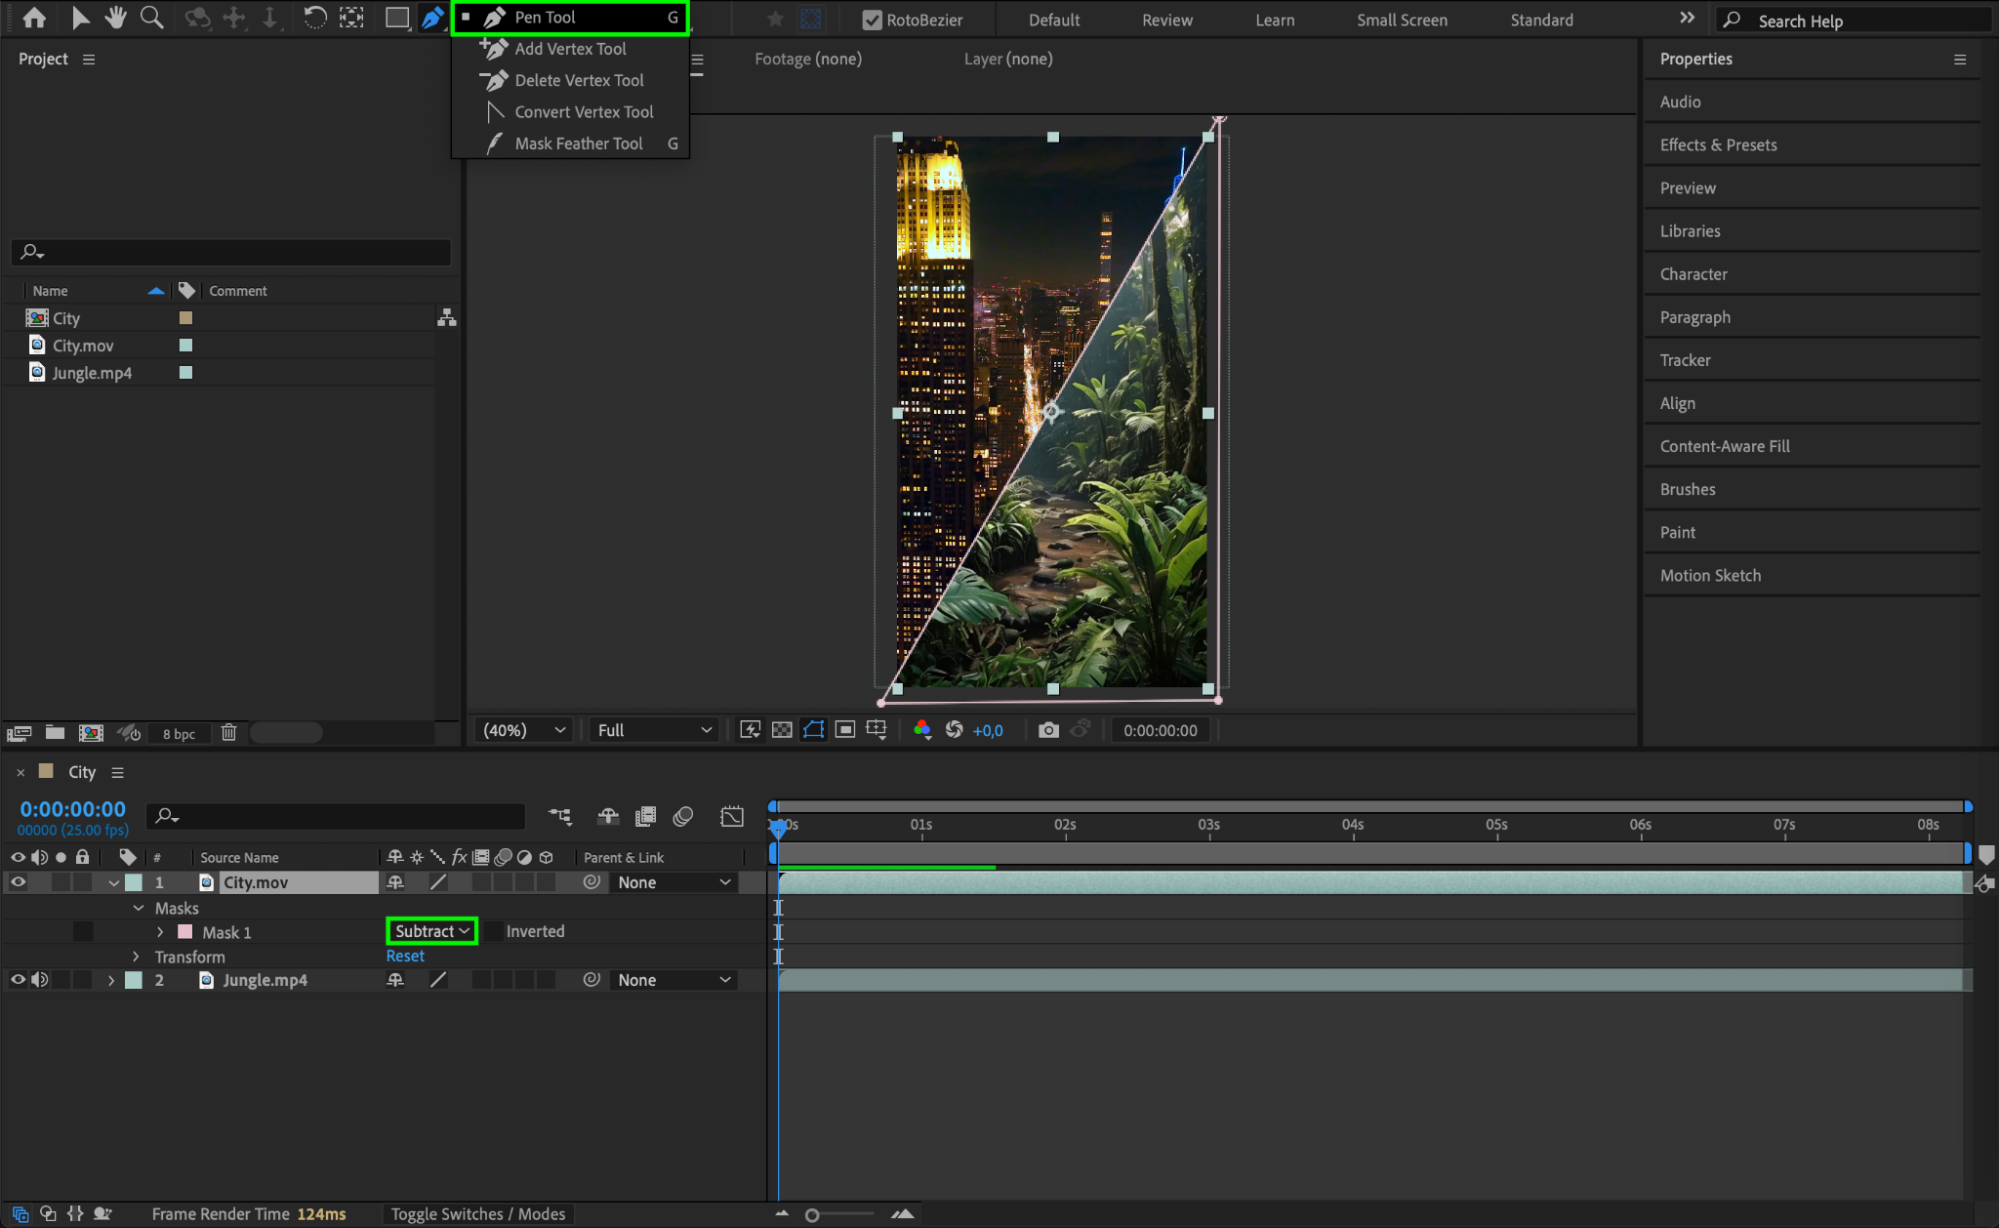This screenshot has height=1228, width=1999.
Task: Expand the Jungle.mp4 layer properties
Action: pyautogui.click(x=111, y=981)
